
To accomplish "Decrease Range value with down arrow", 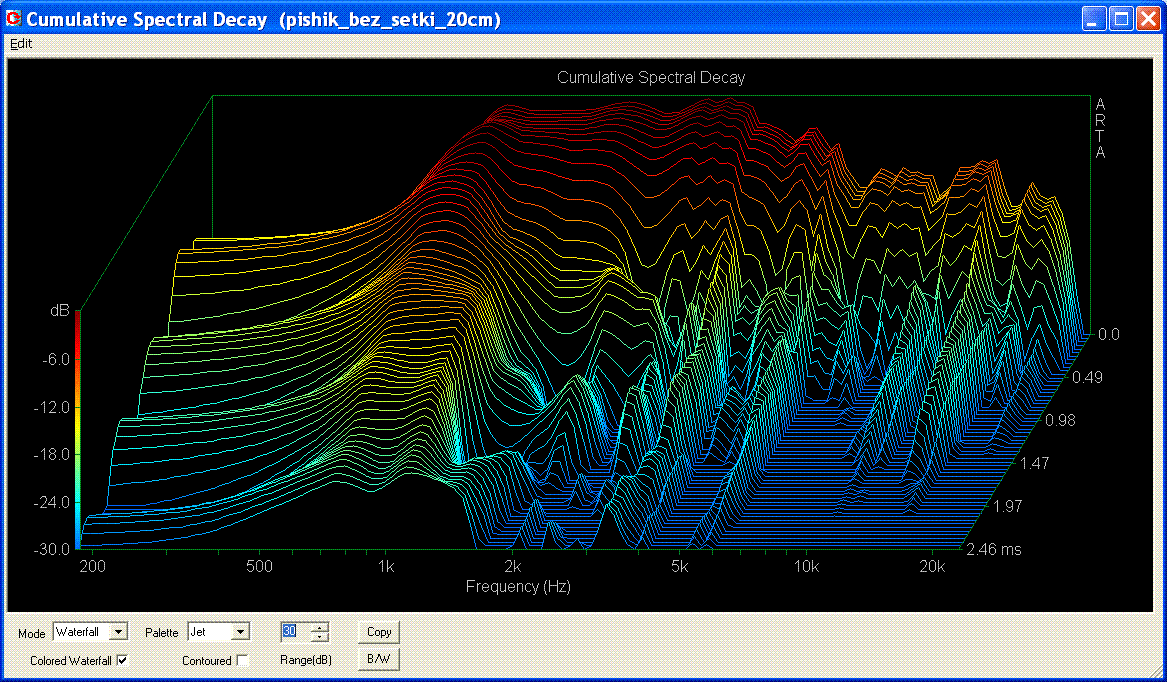I will [x=319, y=637].
